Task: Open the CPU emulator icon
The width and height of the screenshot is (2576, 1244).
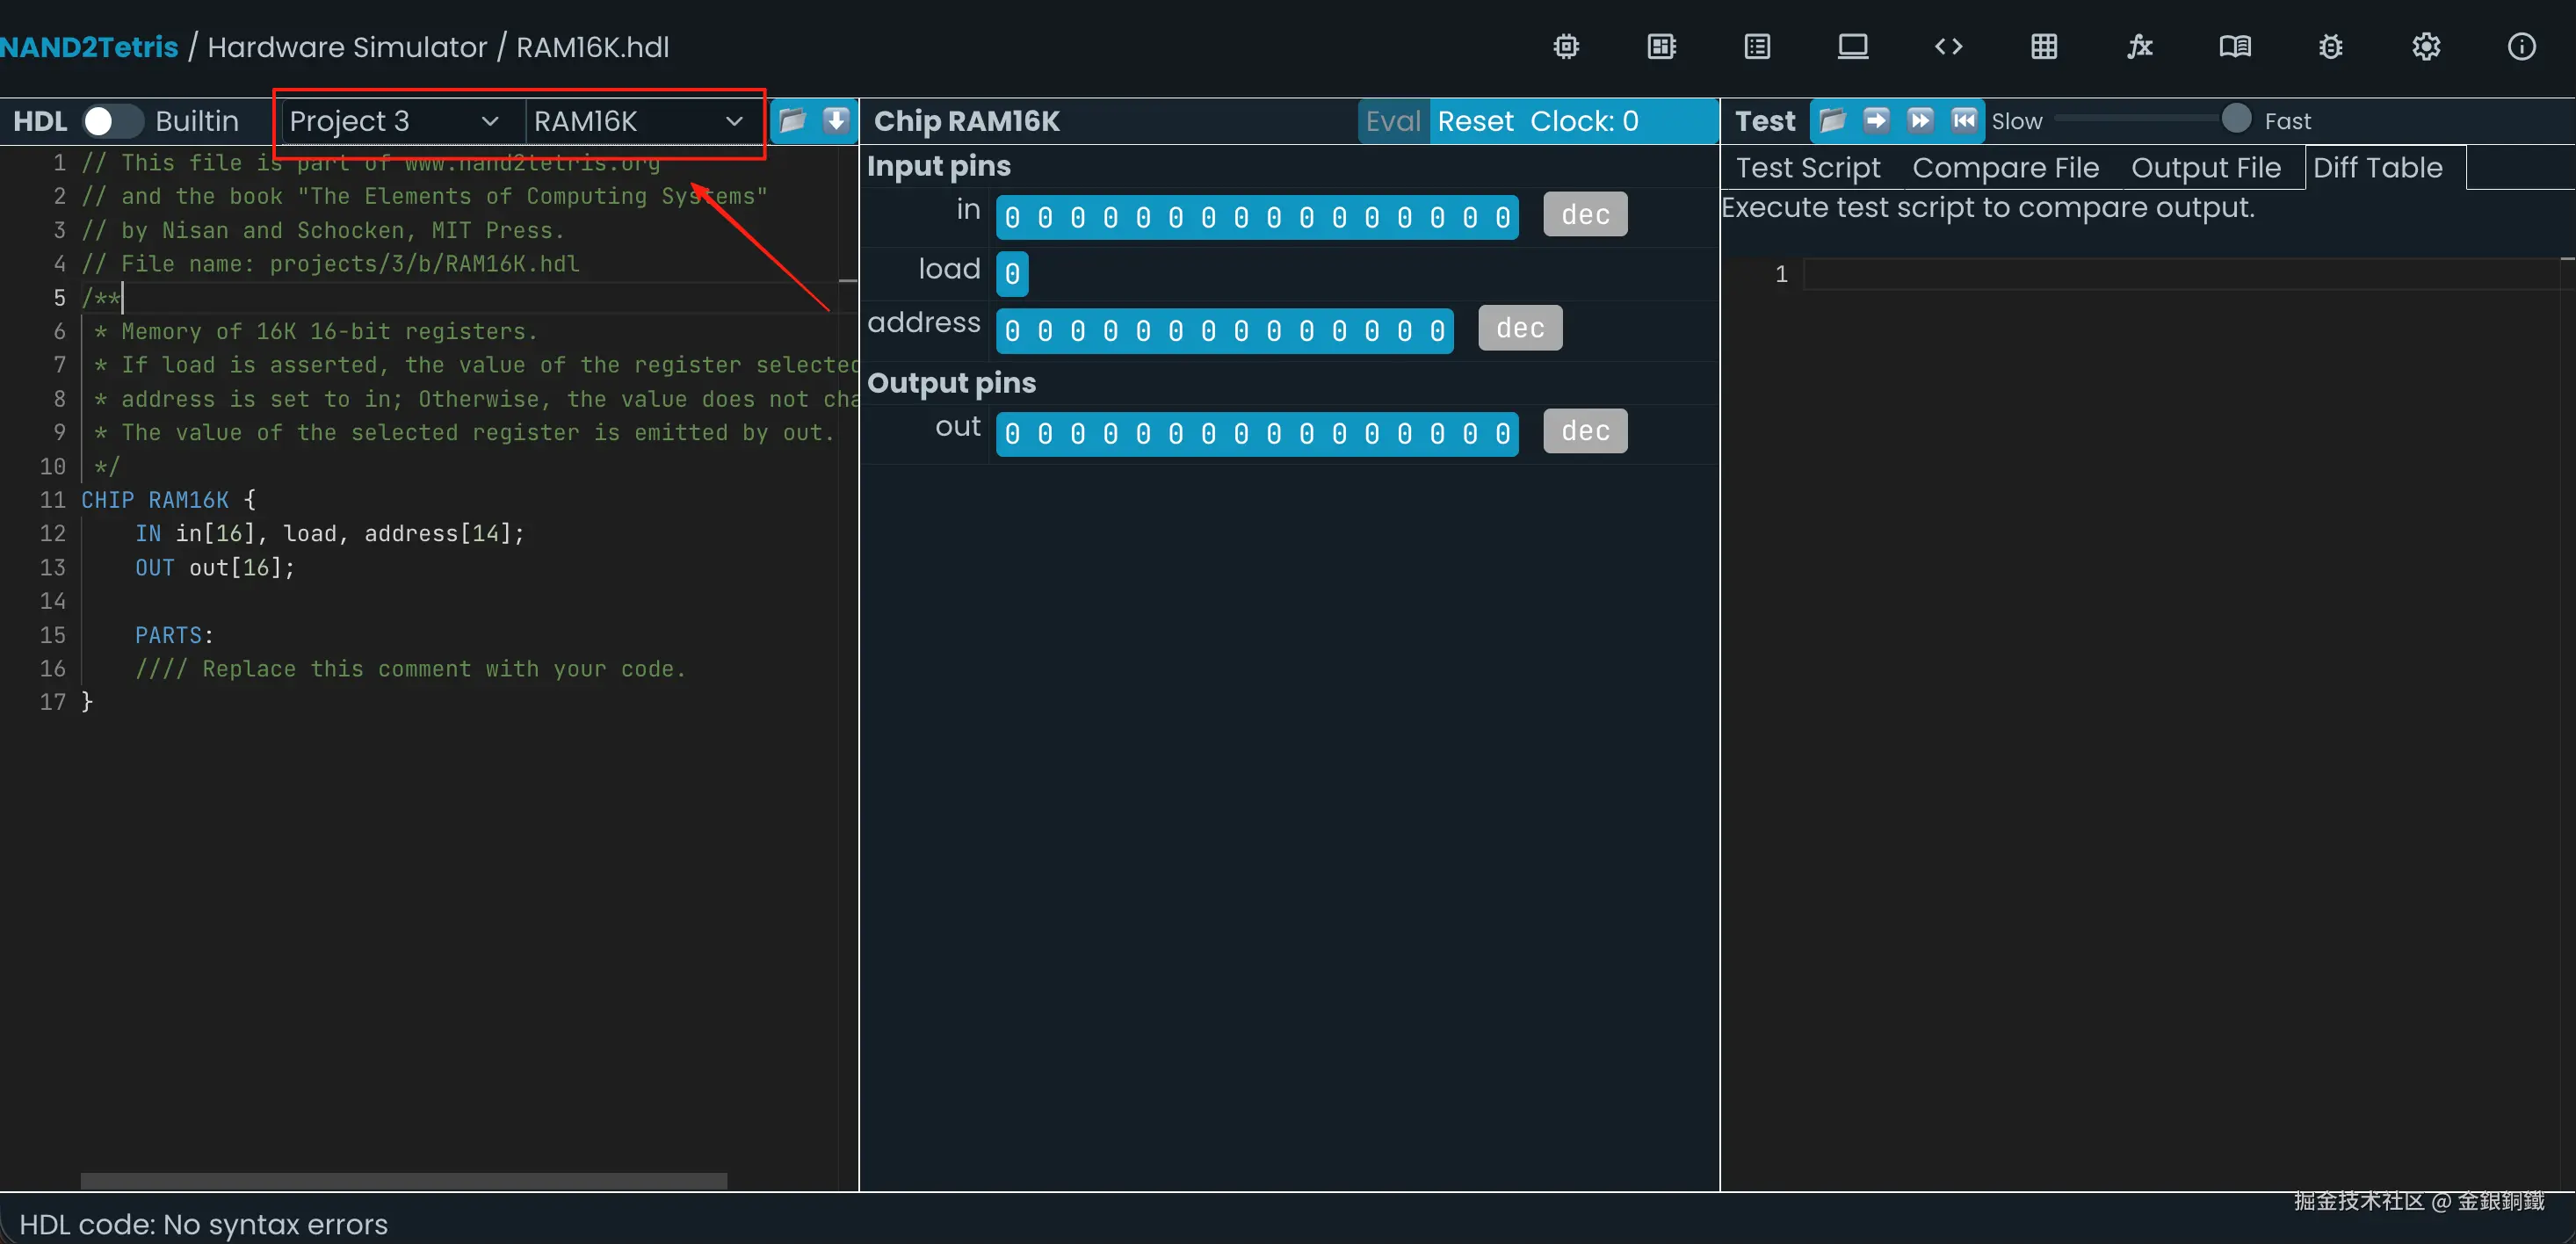Action: click(x=1662, y=47)
